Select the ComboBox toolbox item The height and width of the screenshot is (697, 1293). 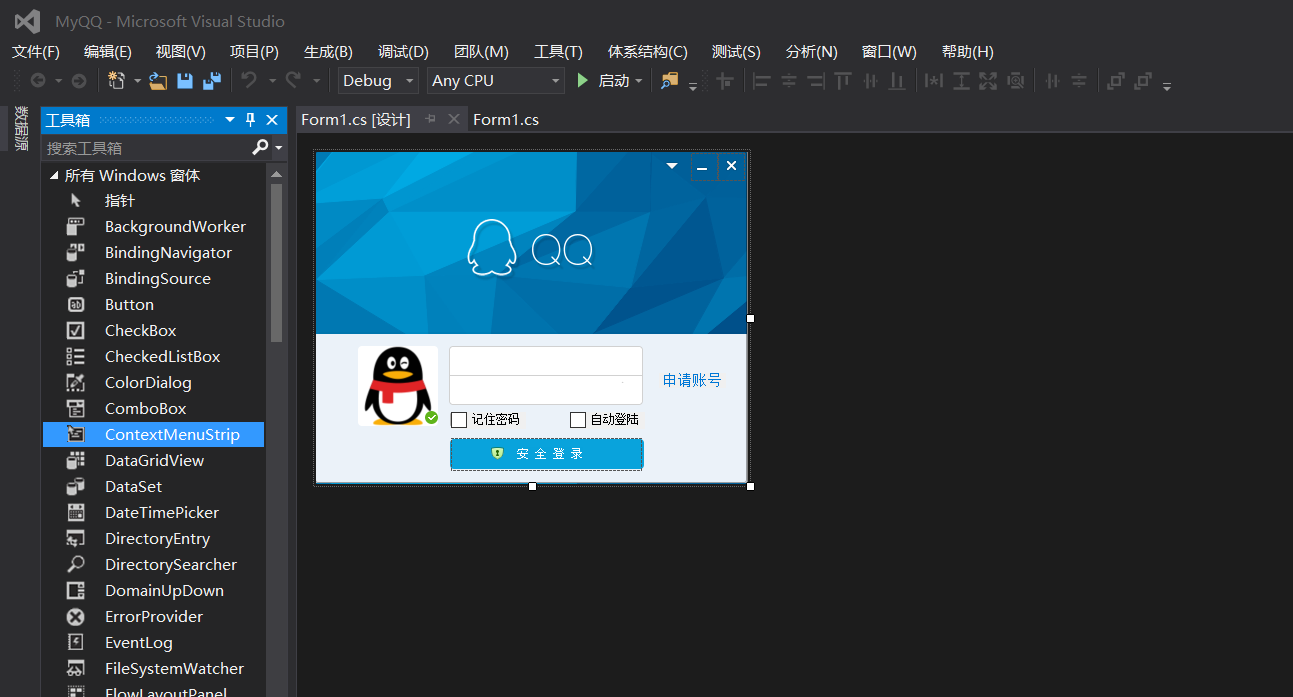click(x=153, y=409)
